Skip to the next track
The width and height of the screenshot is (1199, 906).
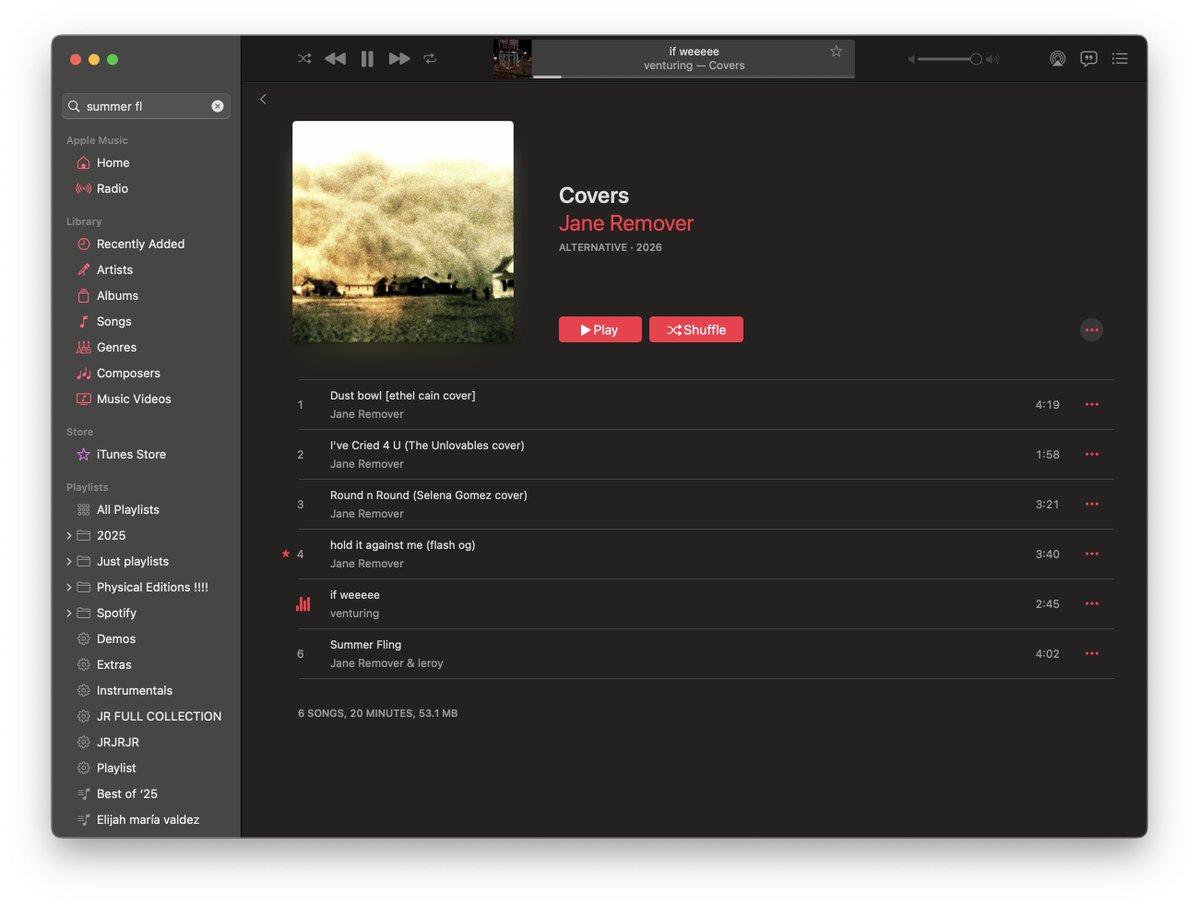399,59
